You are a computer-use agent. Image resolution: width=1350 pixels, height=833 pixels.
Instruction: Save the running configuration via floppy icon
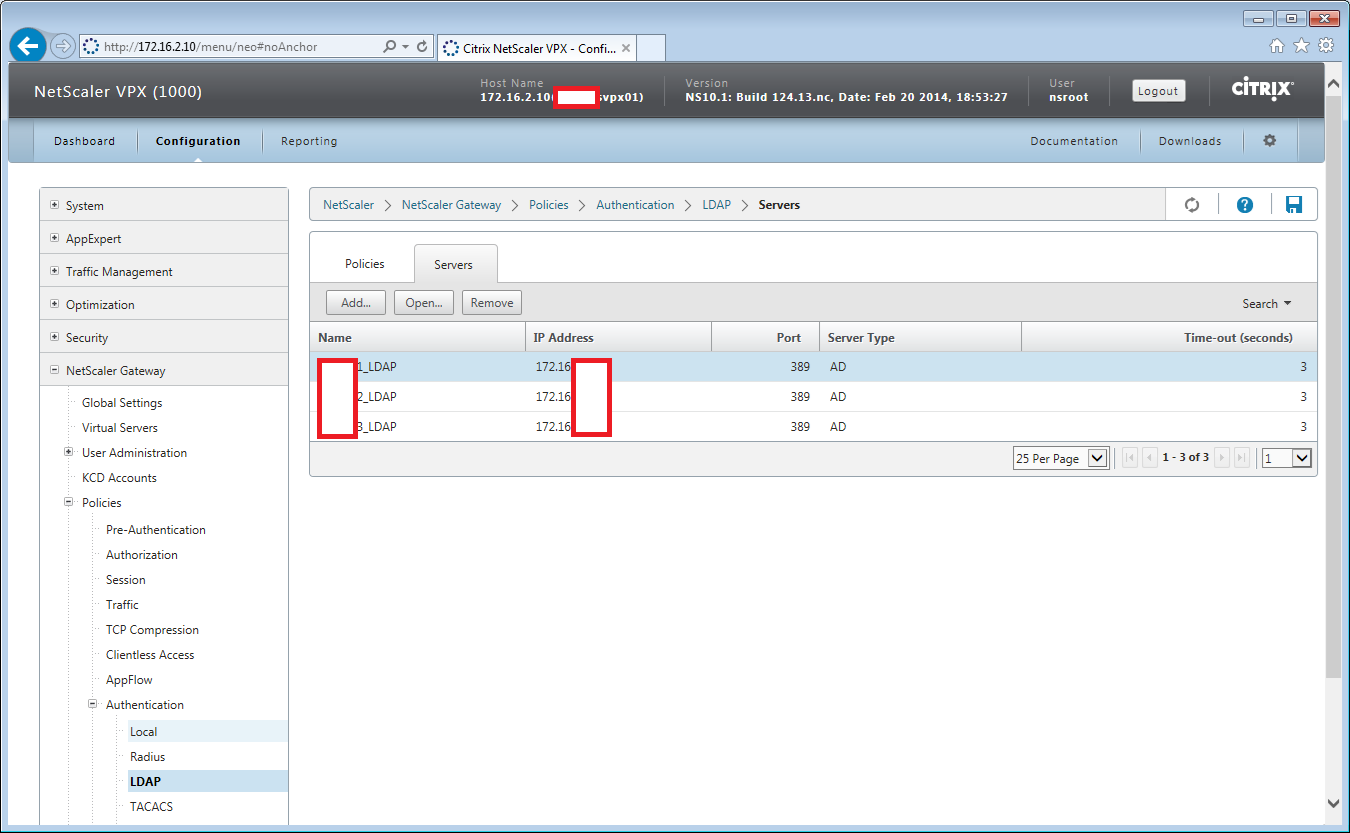(x=1294, y=205)
